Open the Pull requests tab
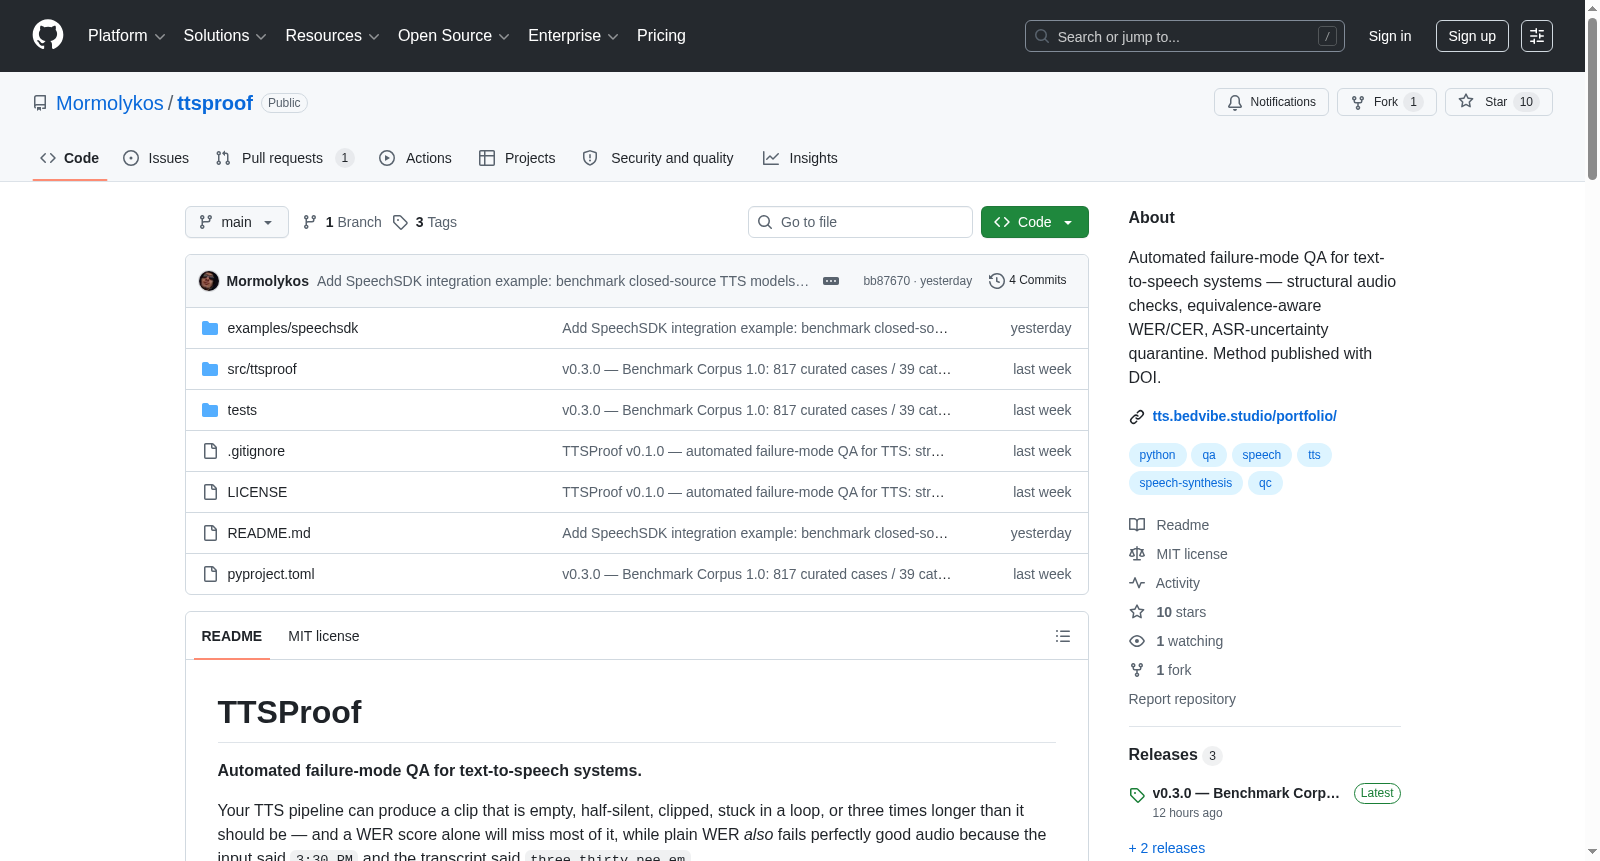 click(x=284, y=158)
